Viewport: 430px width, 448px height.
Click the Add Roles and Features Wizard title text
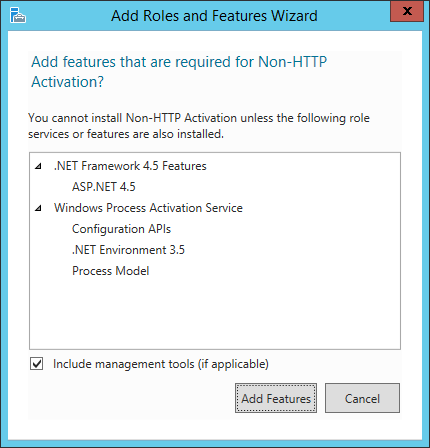(214, 16)
